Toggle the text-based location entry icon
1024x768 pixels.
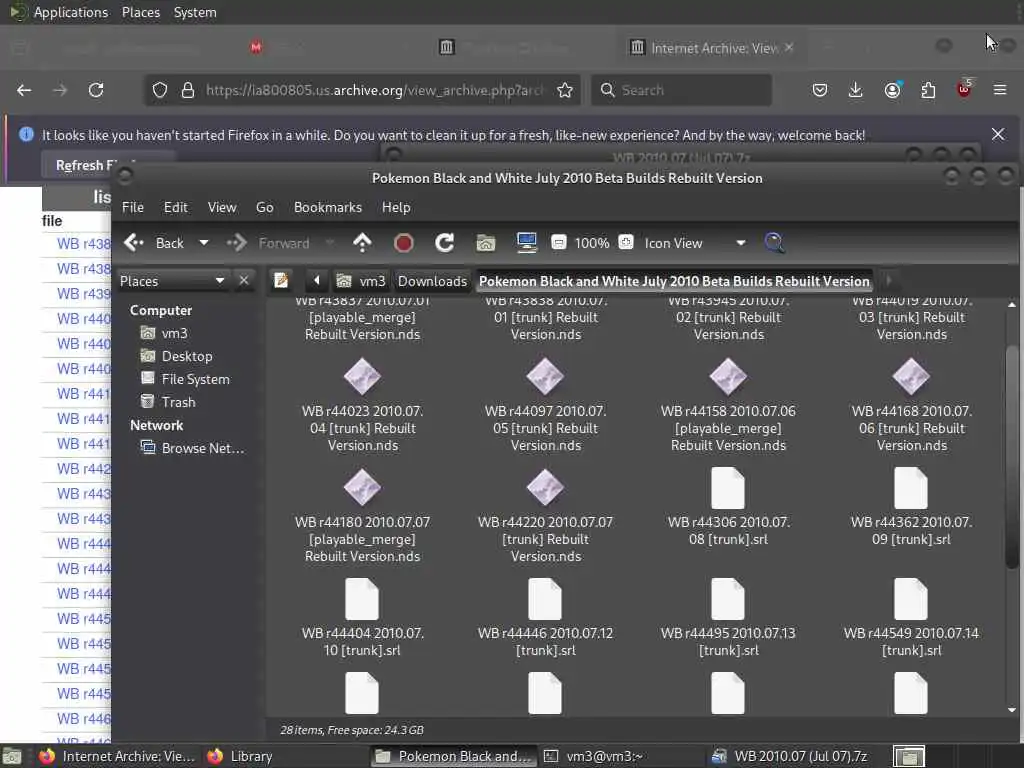coord(281,281)
